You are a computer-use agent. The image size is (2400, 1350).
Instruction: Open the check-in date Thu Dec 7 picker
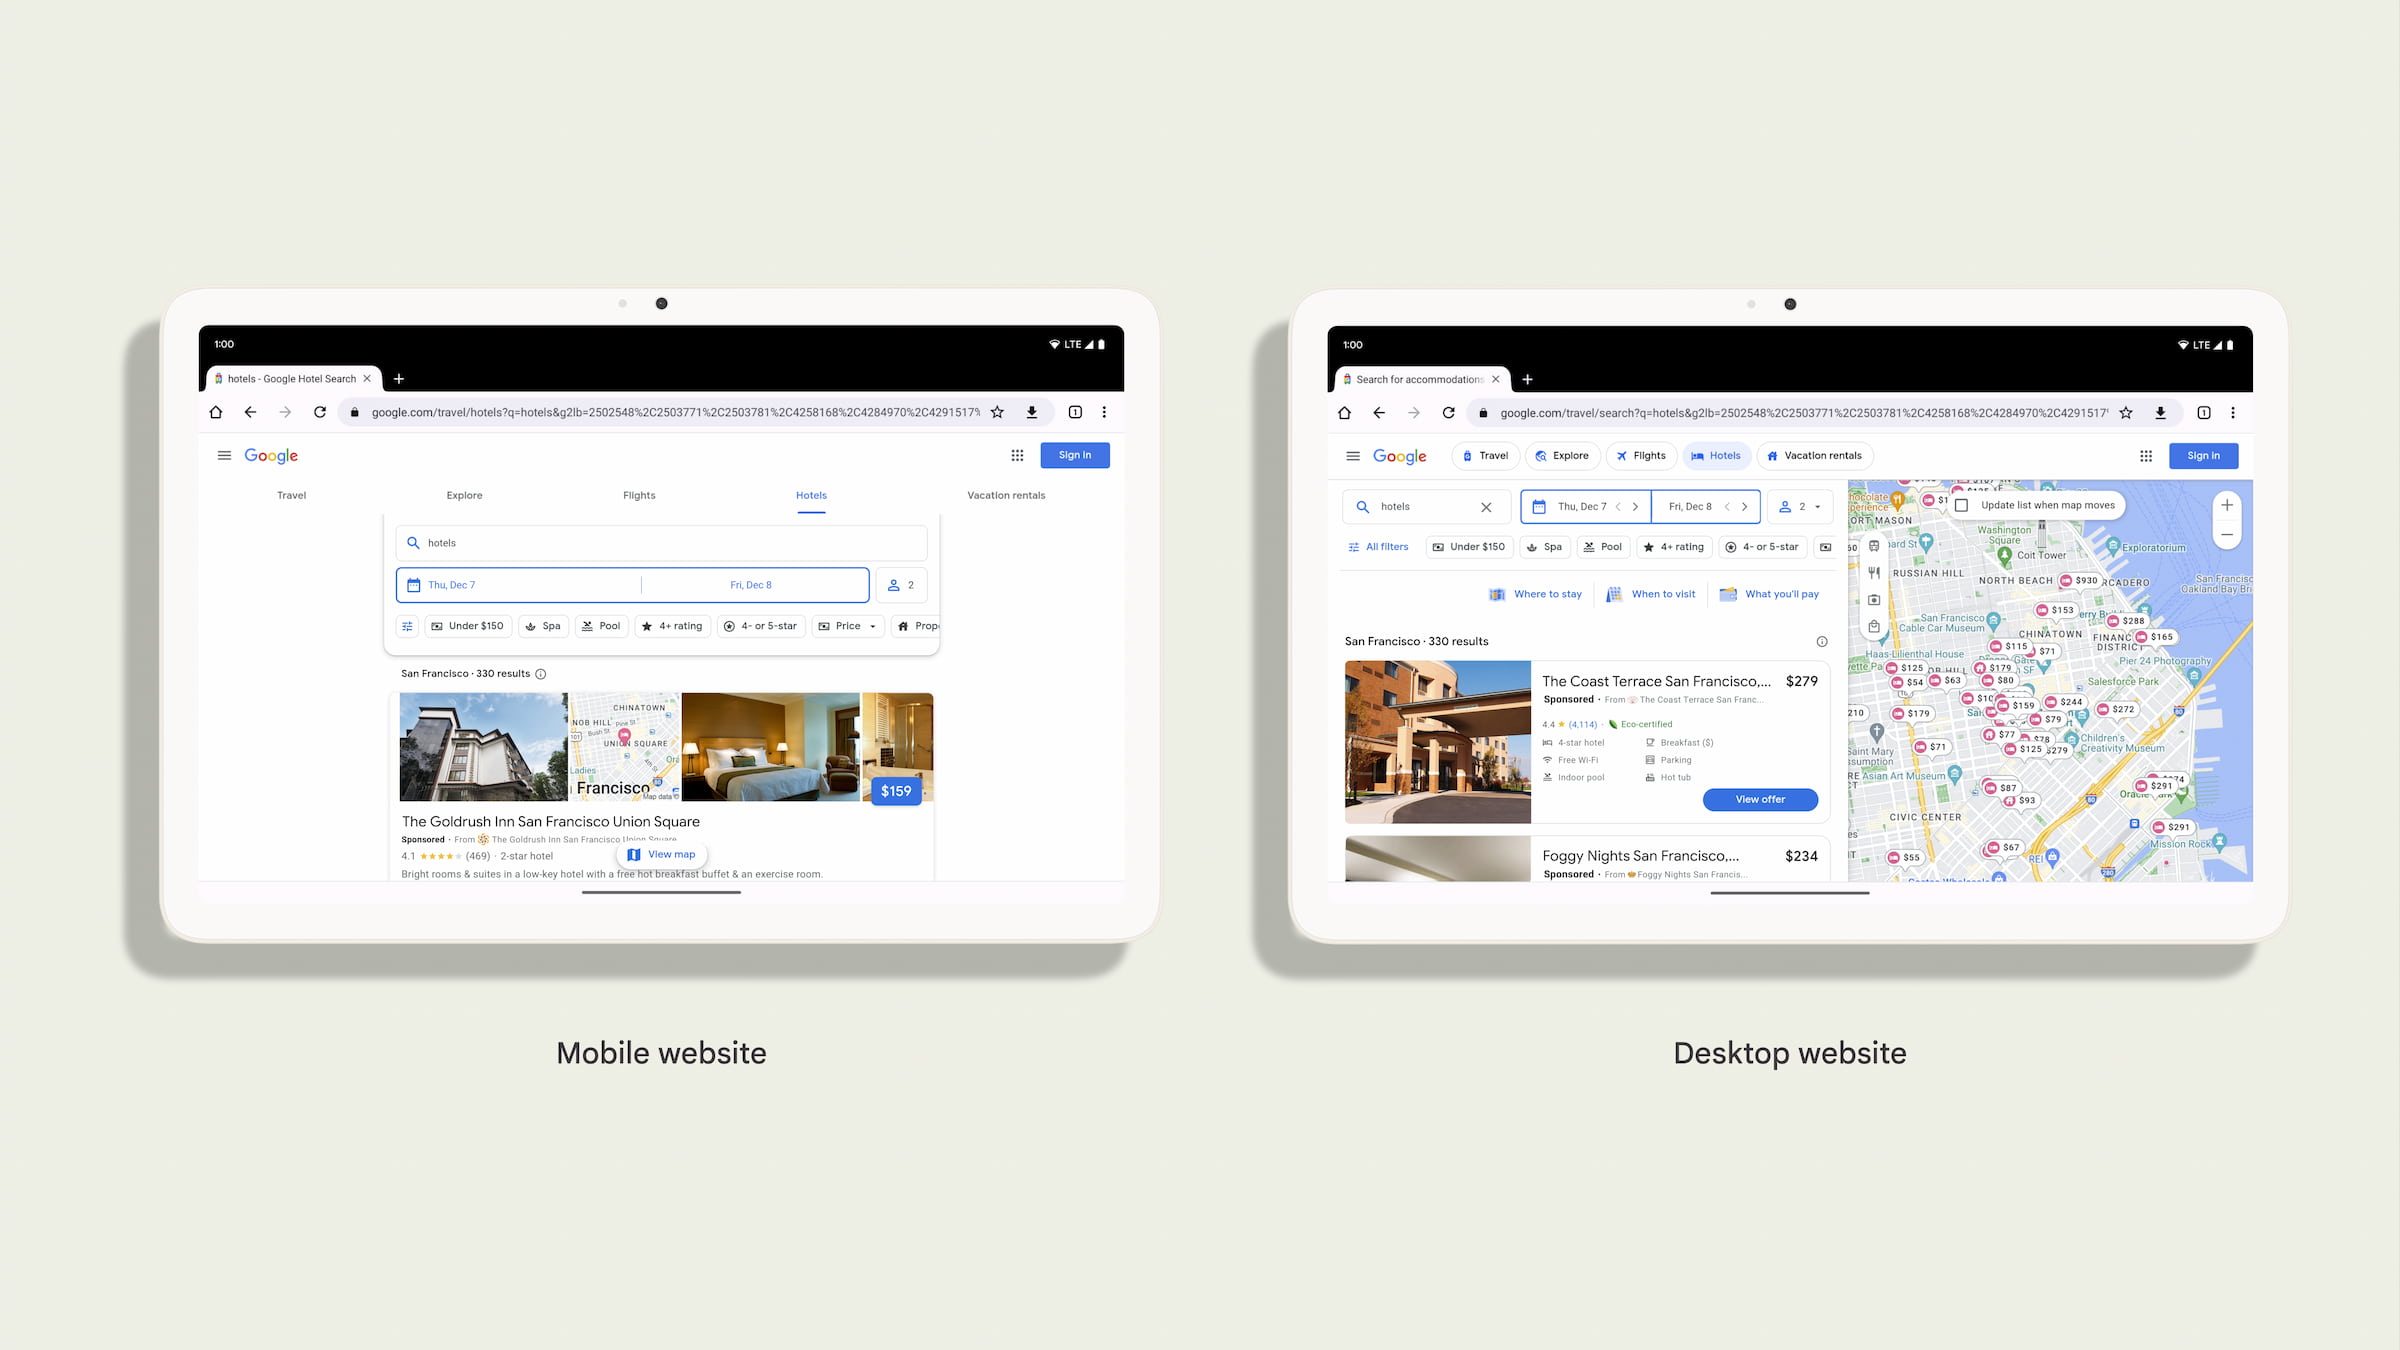pos(519,585)
